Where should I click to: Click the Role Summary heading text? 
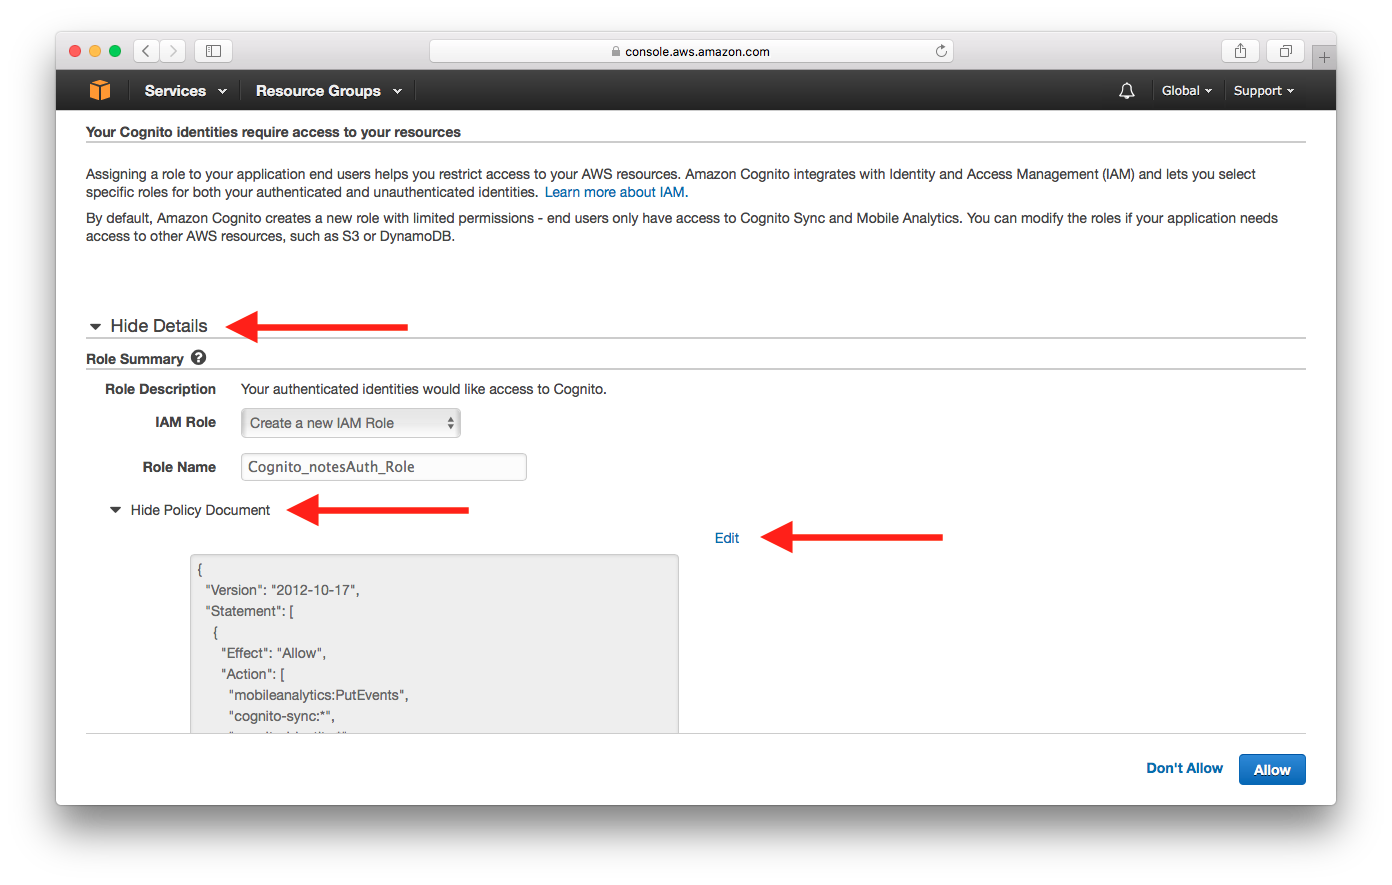click(x=135, y=359)
